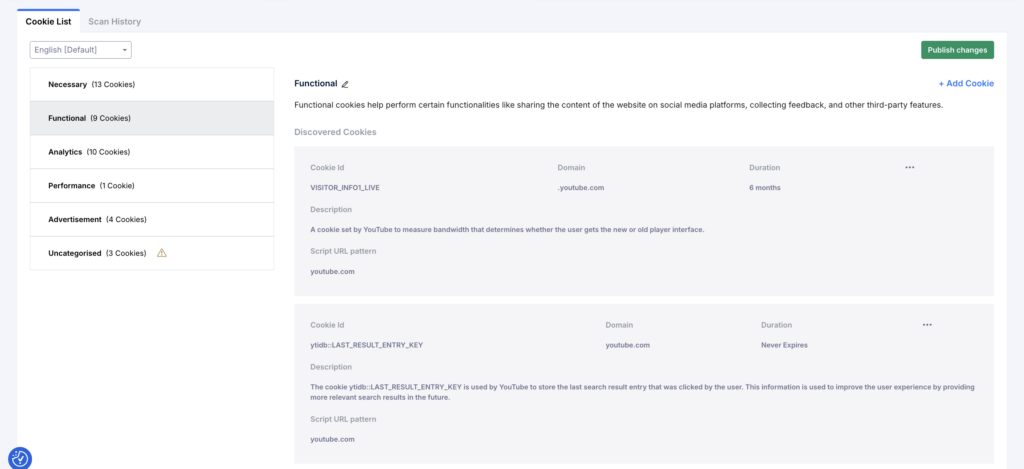Click the VISITOR_INFO1_LIVE cookie ID text
Image resolution: width=1024 pixels, height=469 pixels.
[x=346, y=187]
